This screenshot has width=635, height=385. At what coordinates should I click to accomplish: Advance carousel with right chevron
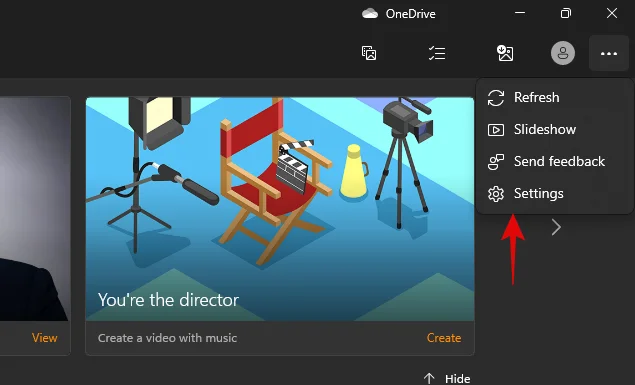(x=556, y=227)
